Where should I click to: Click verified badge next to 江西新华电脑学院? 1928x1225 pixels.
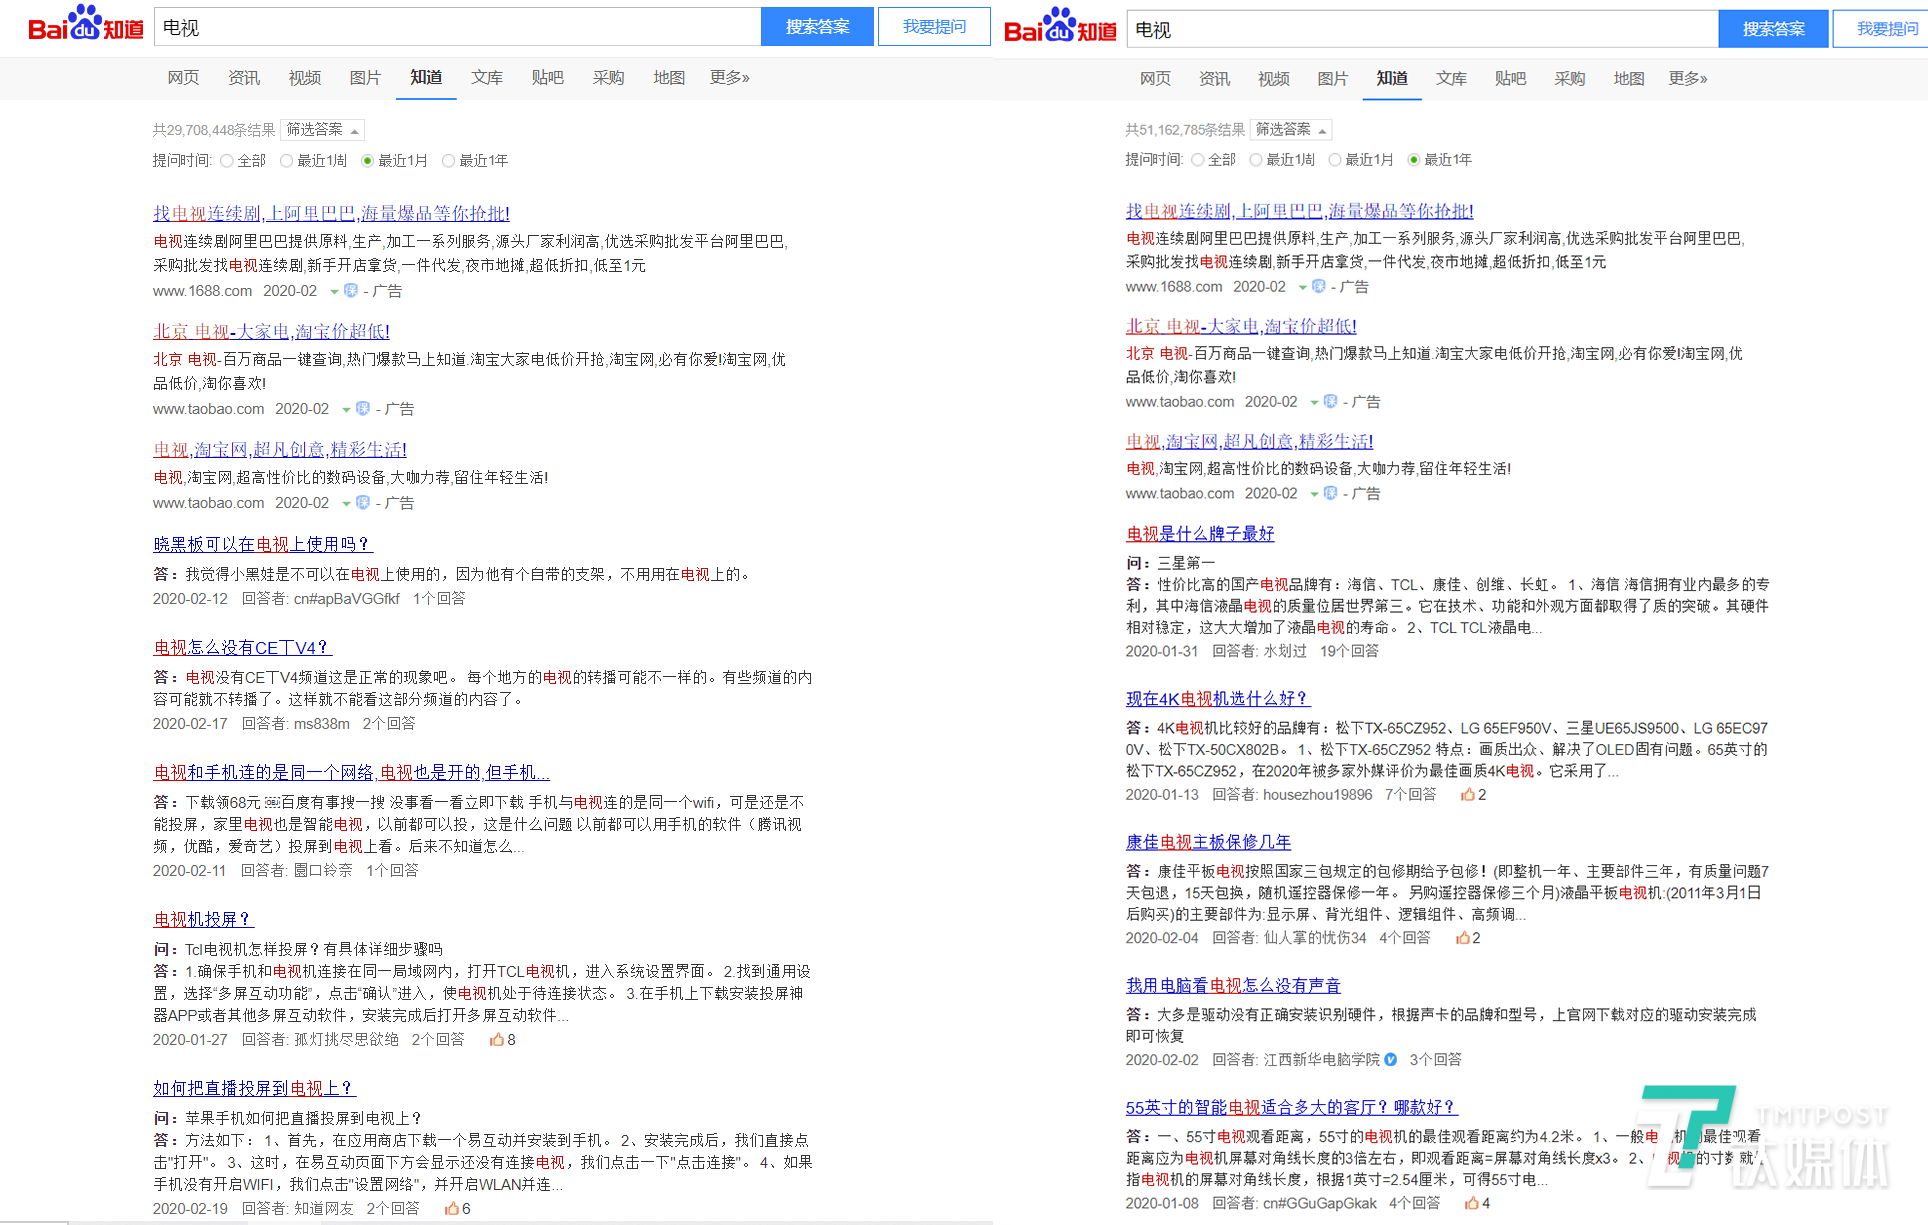(x=1390, y=1060)
